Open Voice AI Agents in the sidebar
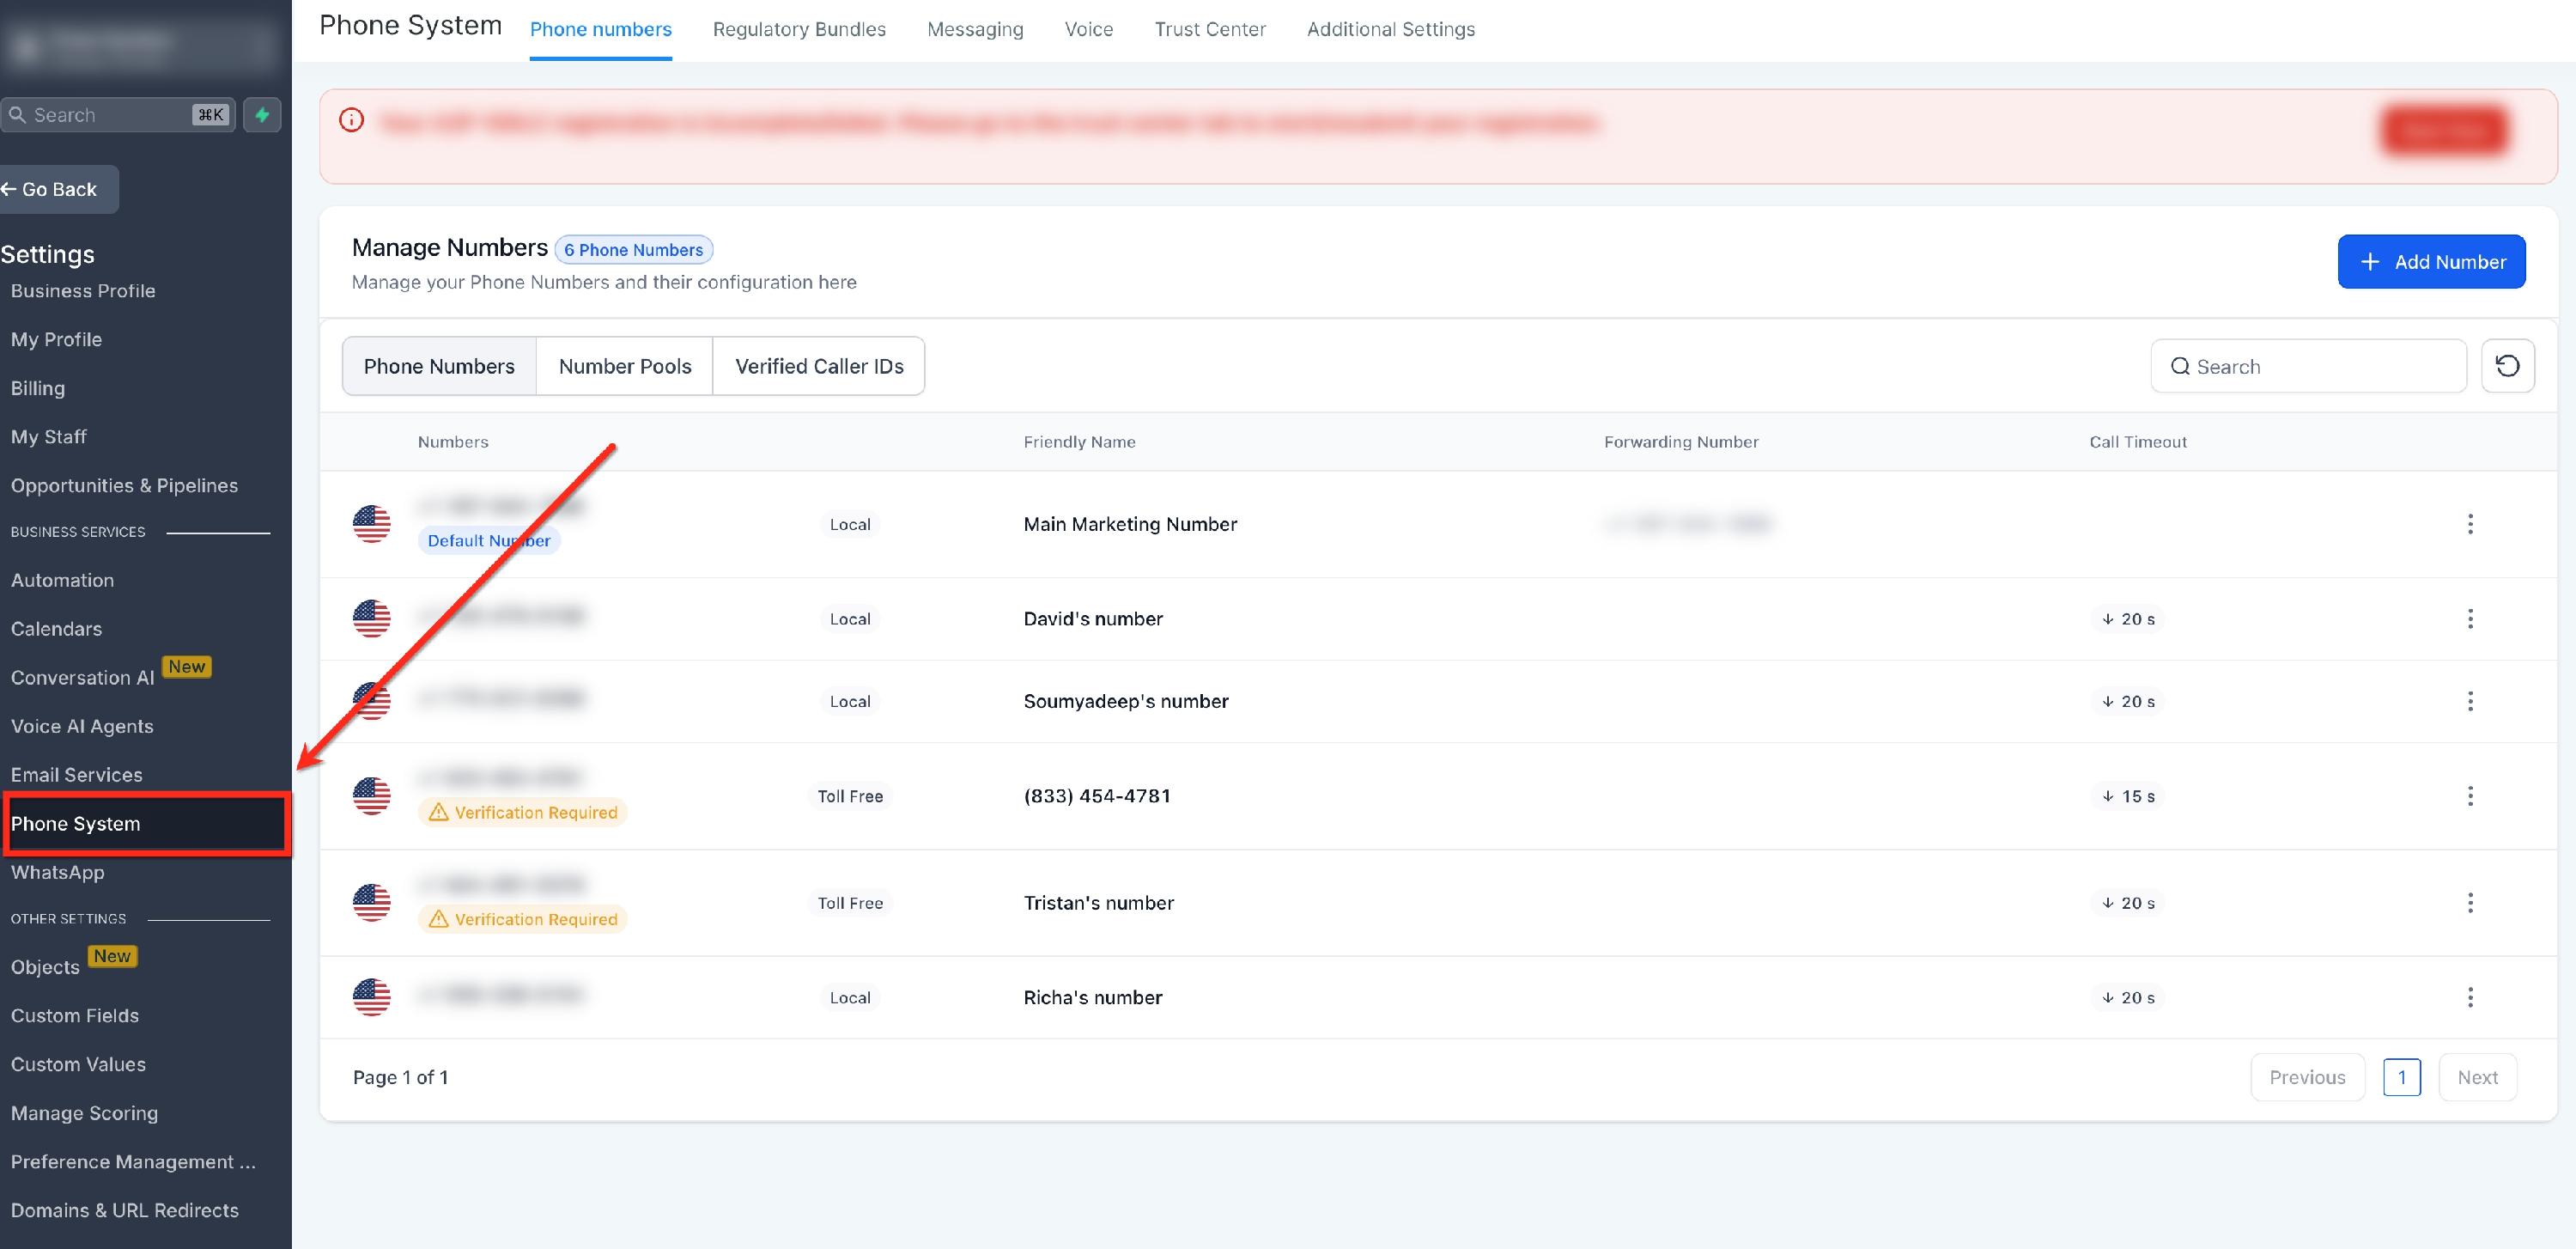Screen dimensions: 2576x1249 tap(82, 726)
